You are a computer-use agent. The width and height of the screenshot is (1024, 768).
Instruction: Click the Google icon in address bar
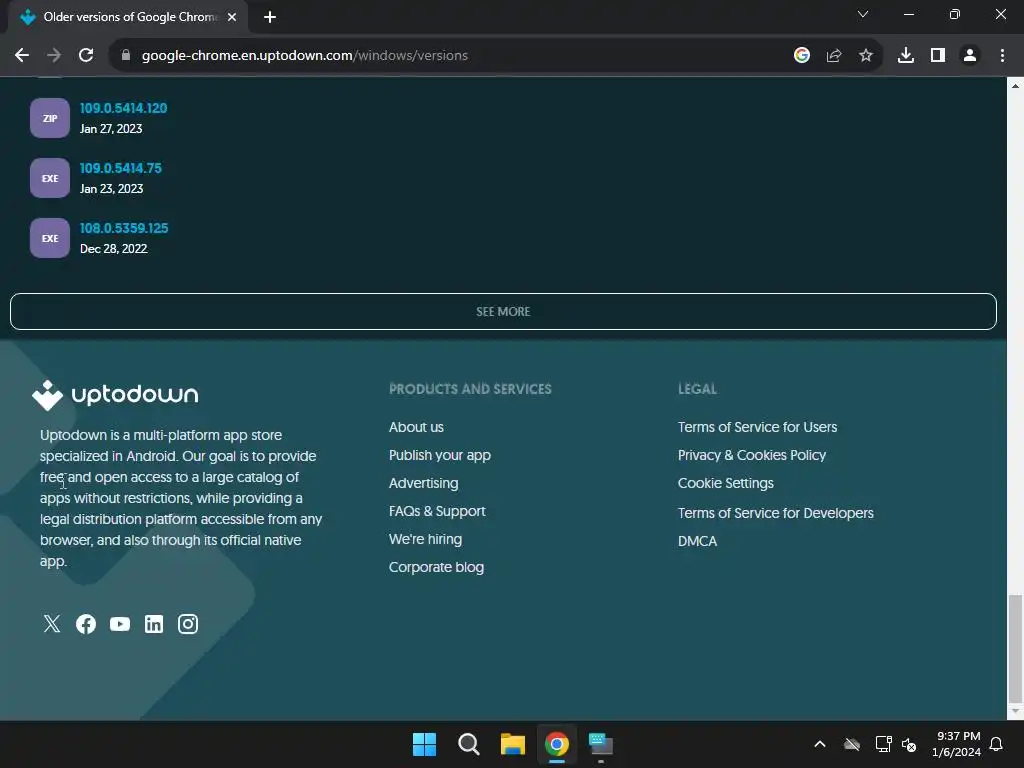coord(802,56)
